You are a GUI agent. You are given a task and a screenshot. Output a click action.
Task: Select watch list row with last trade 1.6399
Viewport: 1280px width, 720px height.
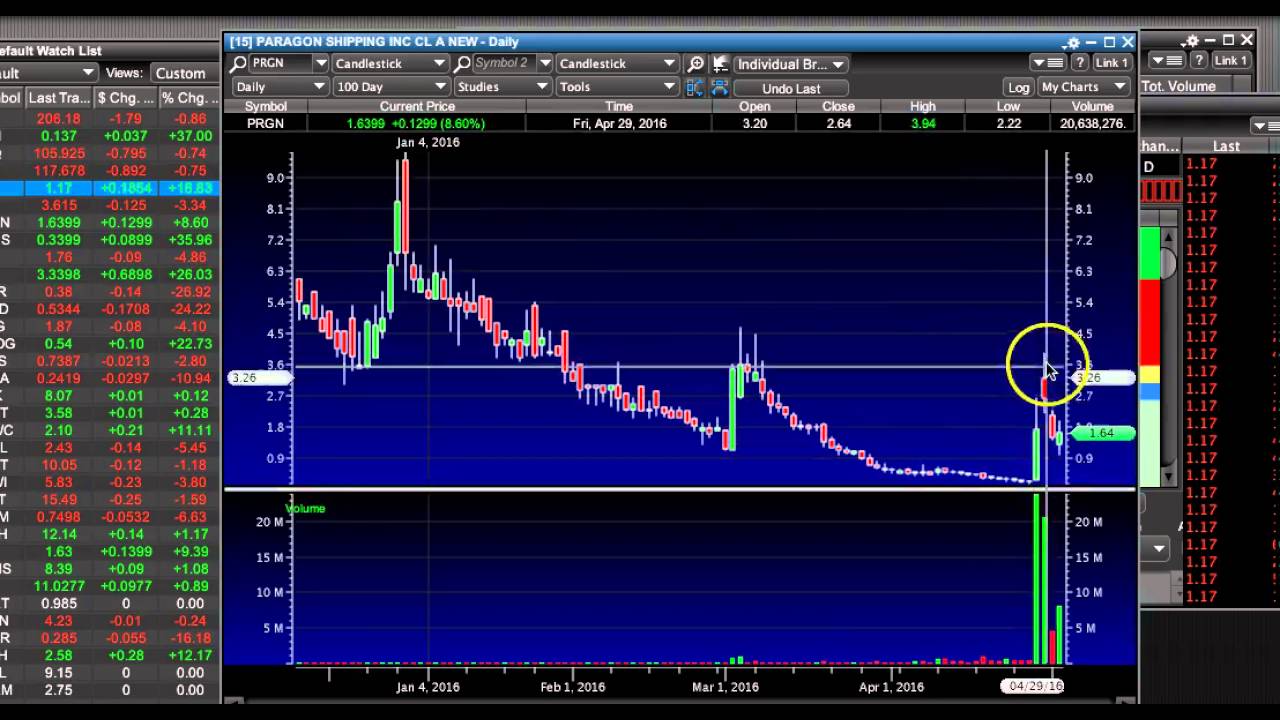pos(109,223)
